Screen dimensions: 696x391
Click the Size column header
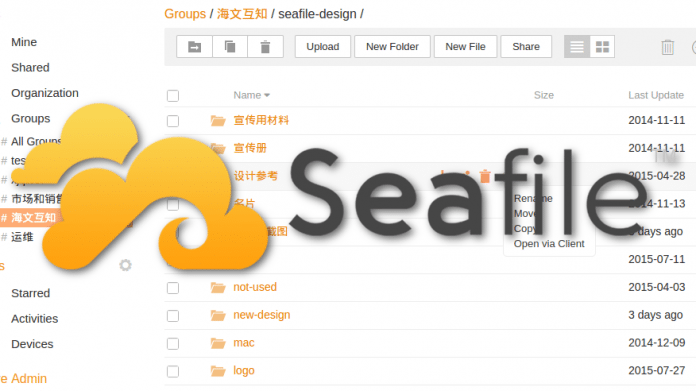pyautogui.click(x=544, y=95)
